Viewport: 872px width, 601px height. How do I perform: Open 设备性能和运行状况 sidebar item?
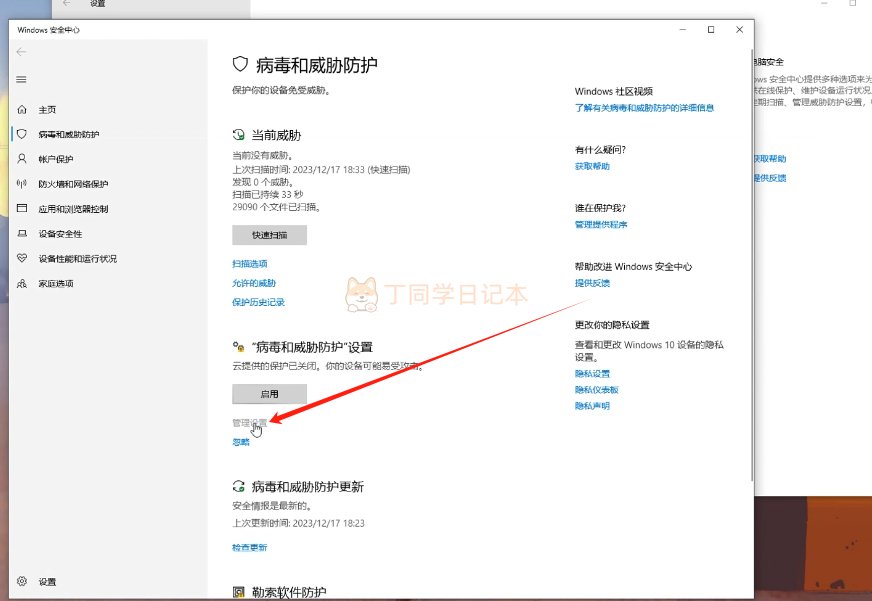78,259
